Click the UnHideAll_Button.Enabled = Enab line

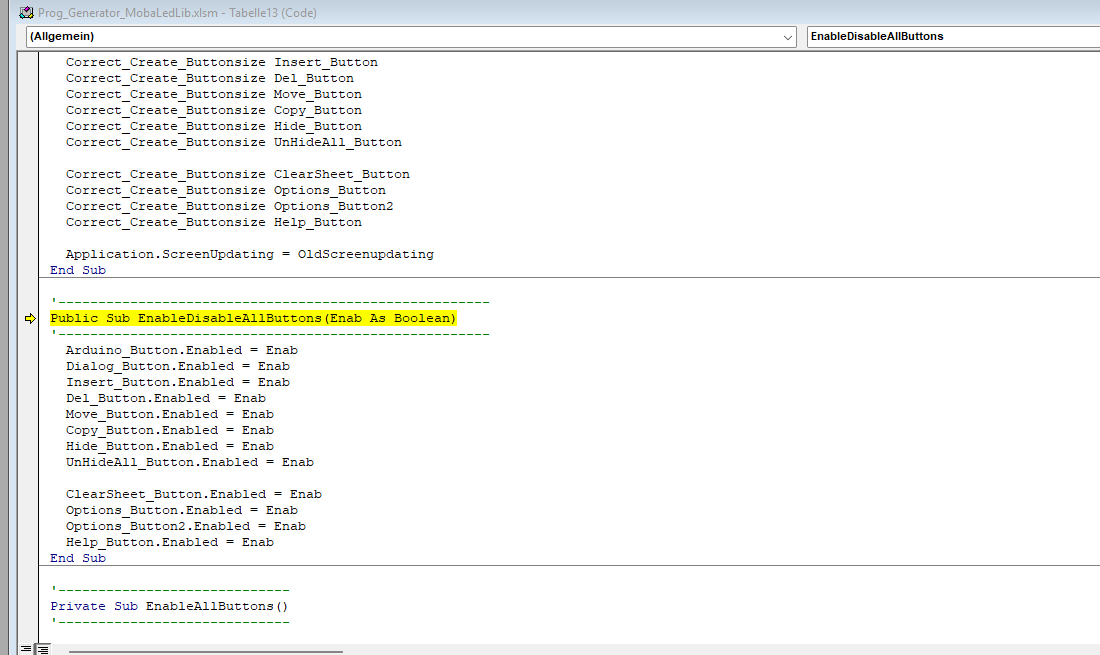tap(189, 462)
